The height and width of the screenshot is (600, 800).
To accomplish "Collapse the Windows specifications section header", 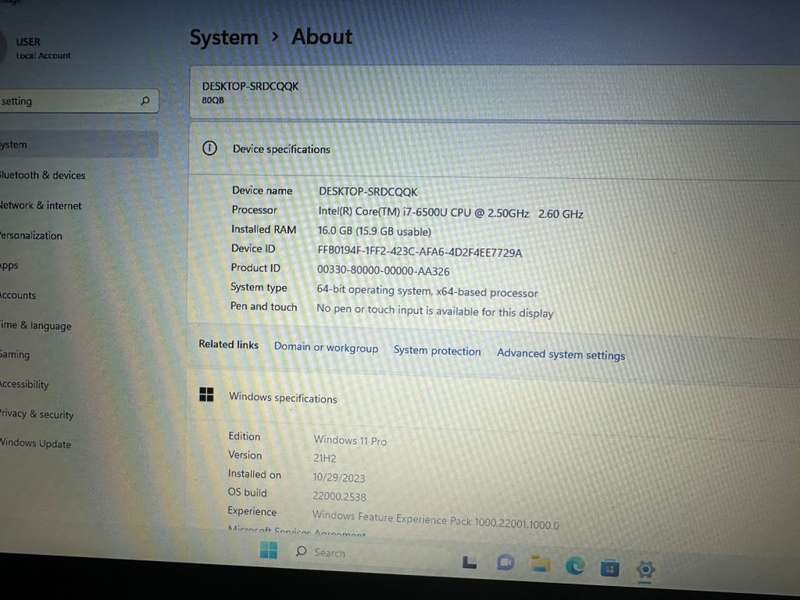I will pyautogui.click(x=495, y=401).
